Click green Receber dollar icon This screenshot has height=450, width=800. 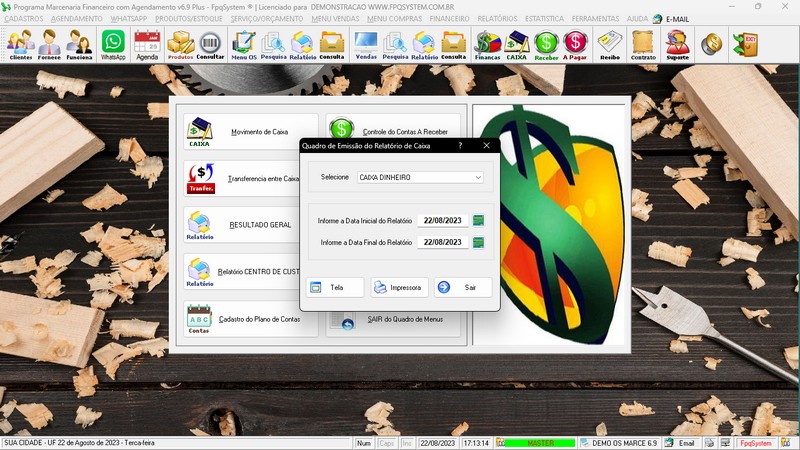coord(546,45)
